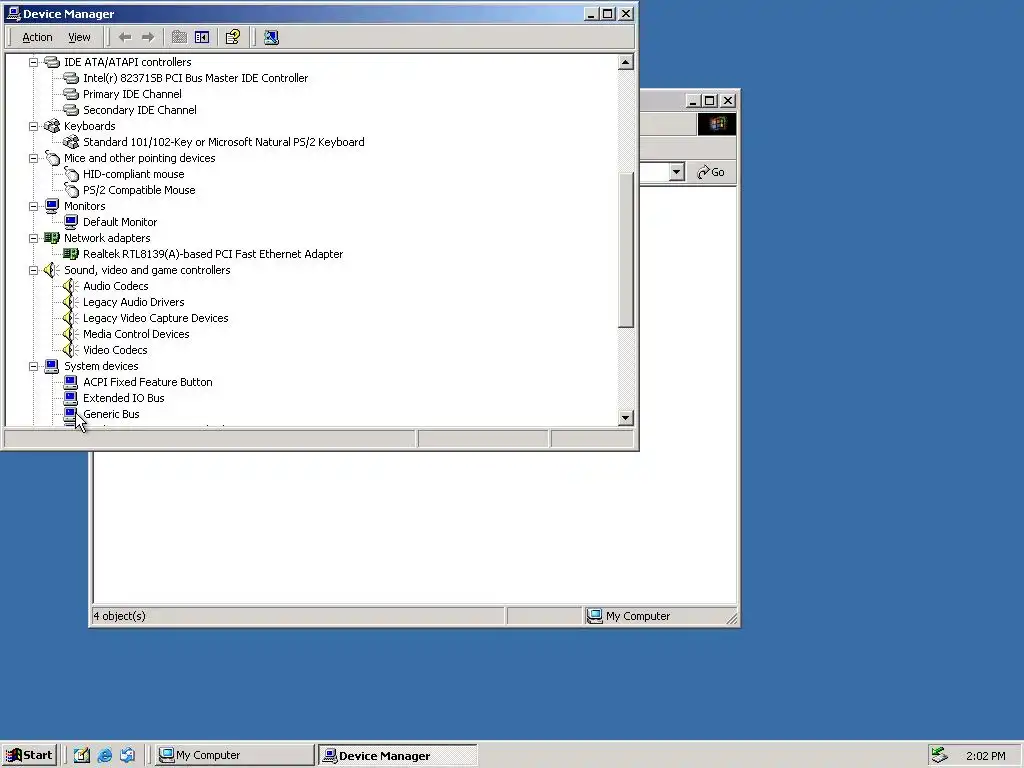Click the PS/2 Compatible Mouse icon
Screen dimensions: 1024x768
point(71,190)
